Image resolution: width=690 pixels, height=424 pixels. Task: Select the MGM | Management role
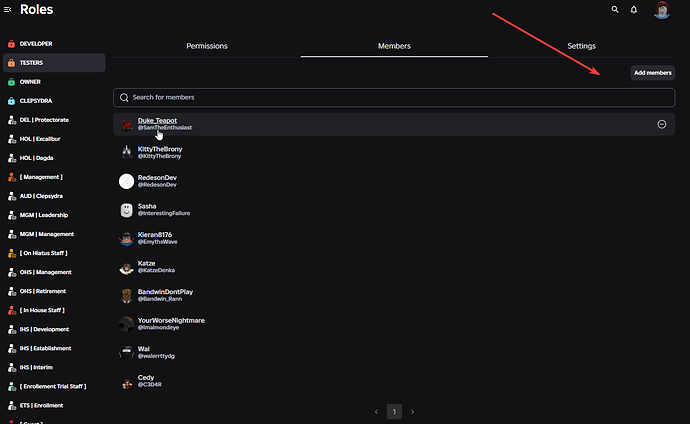click(54, 234)
